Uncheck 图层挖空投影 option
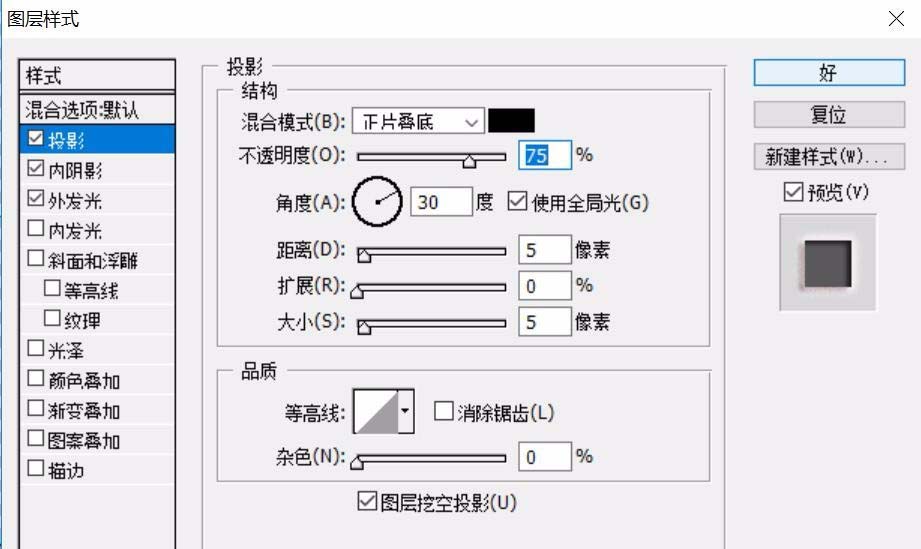Viewport: 921px width, 549px height. click(366, 502)
